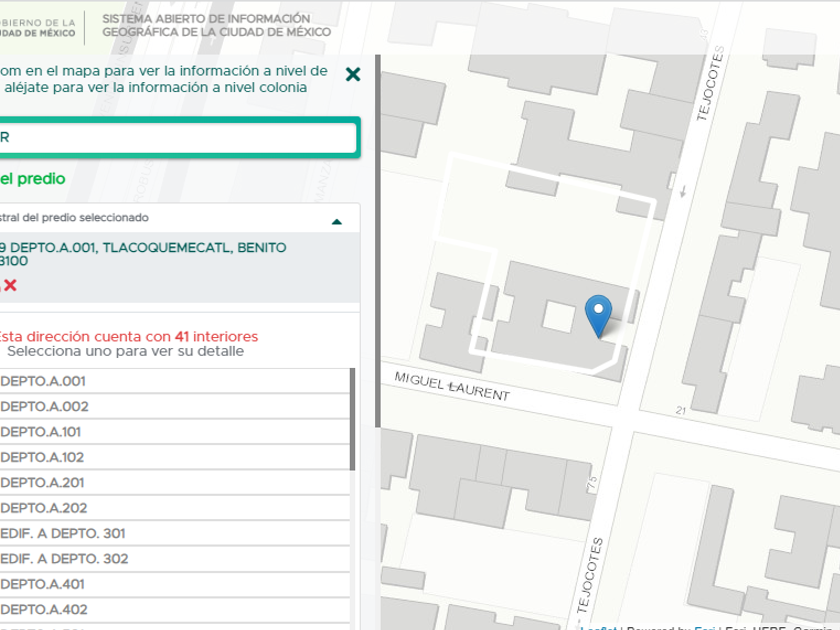
Task: Select interior DEPTO.A.201 from list
Action: point(175,483)
